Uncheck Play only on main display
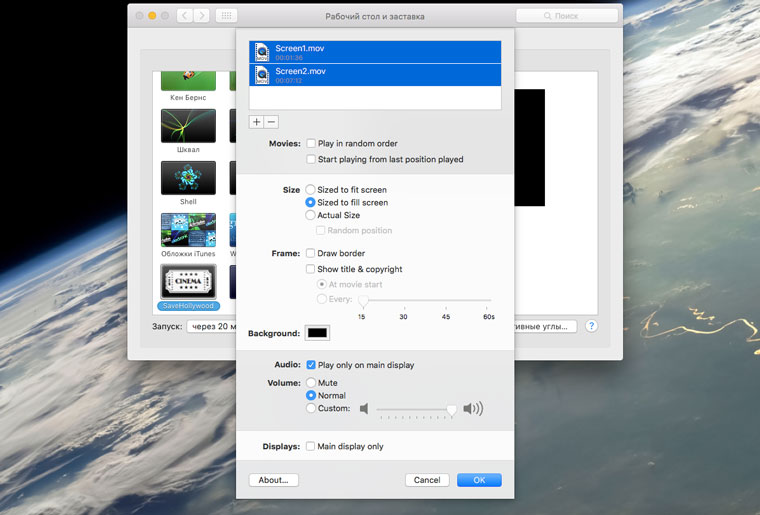 pos(311,365)
